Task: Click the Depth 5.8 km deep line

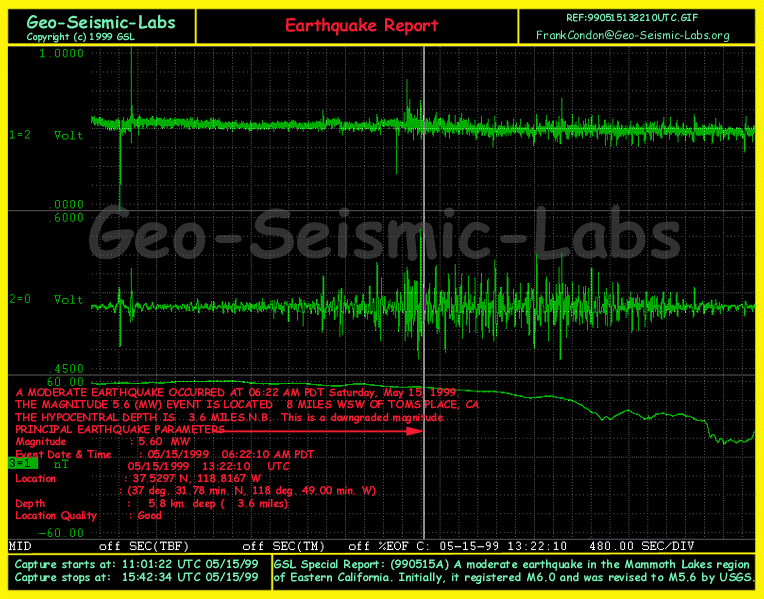Action: [x=152, y=503]
